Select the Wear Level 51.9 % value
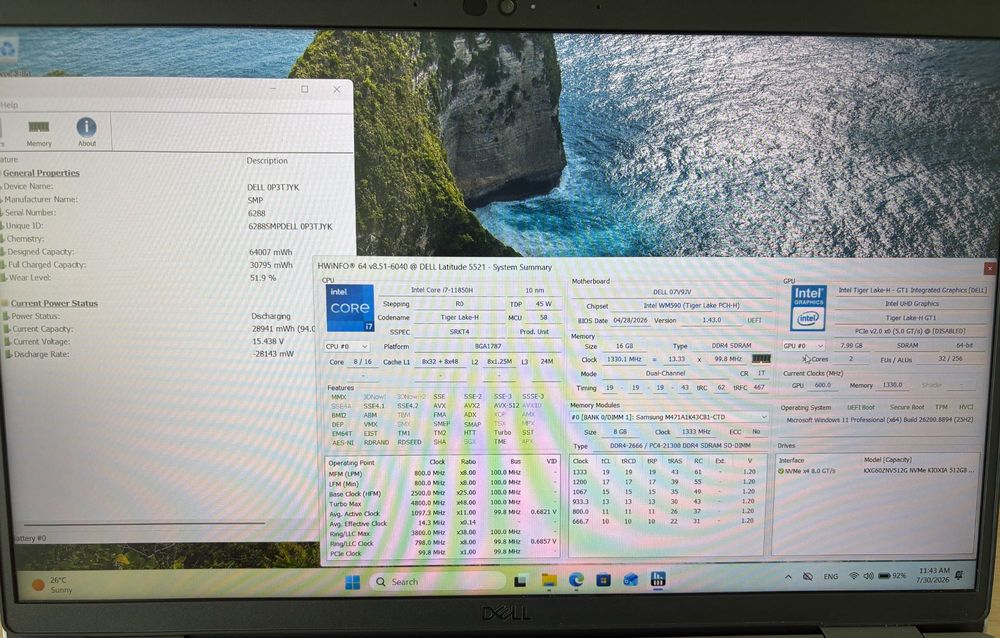This screenshot has height=638, width=1000. click(x=263, y=278)
